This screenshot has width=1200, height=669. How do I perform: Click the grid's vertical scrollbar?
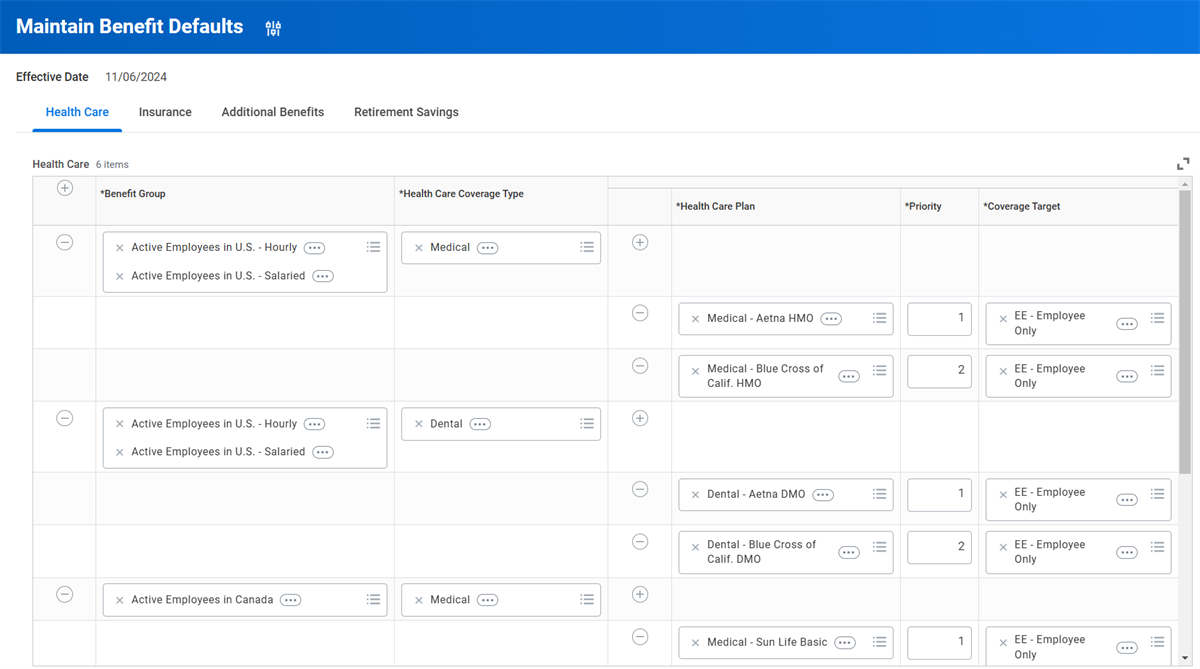tap(1185, 330)
